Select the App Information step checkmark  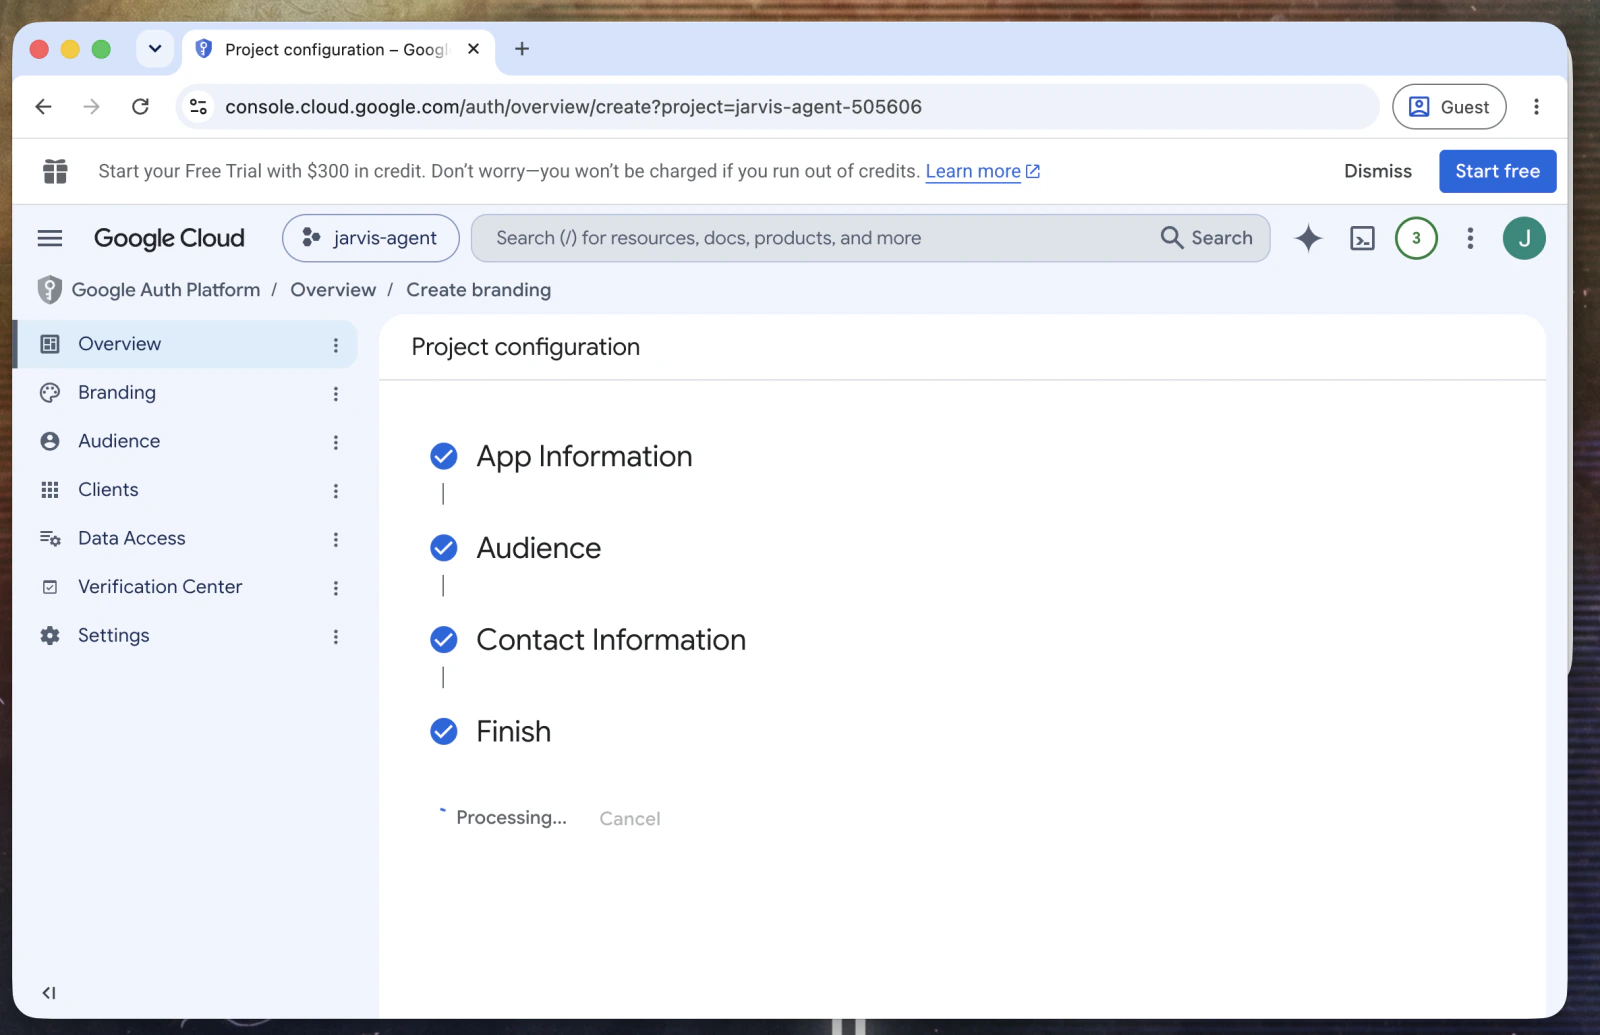click(x=444, y=456)
